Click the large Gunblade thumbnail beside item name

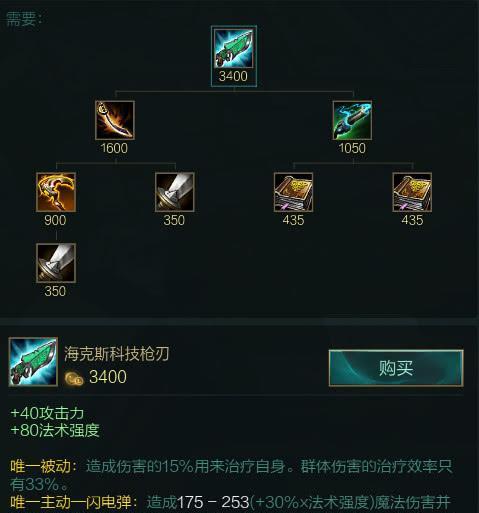coord(33,362)
